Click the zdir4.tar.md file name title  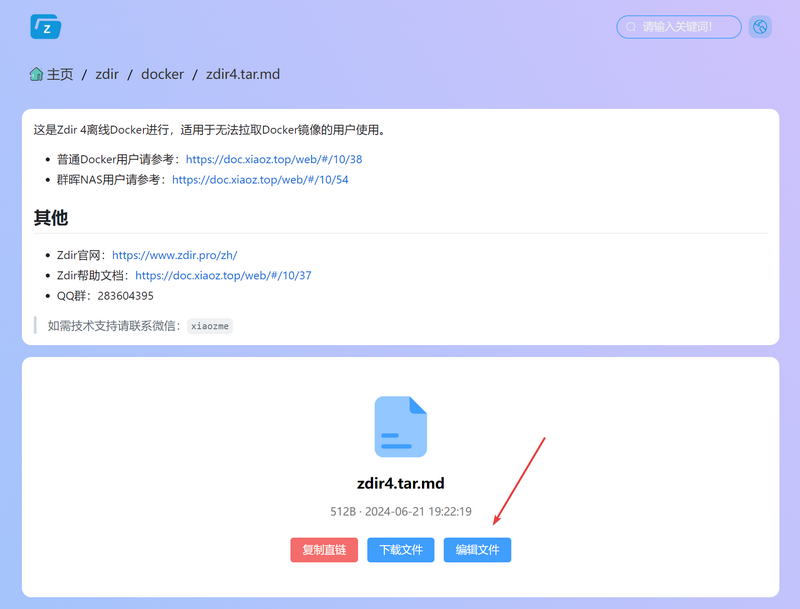coord(401,483)
